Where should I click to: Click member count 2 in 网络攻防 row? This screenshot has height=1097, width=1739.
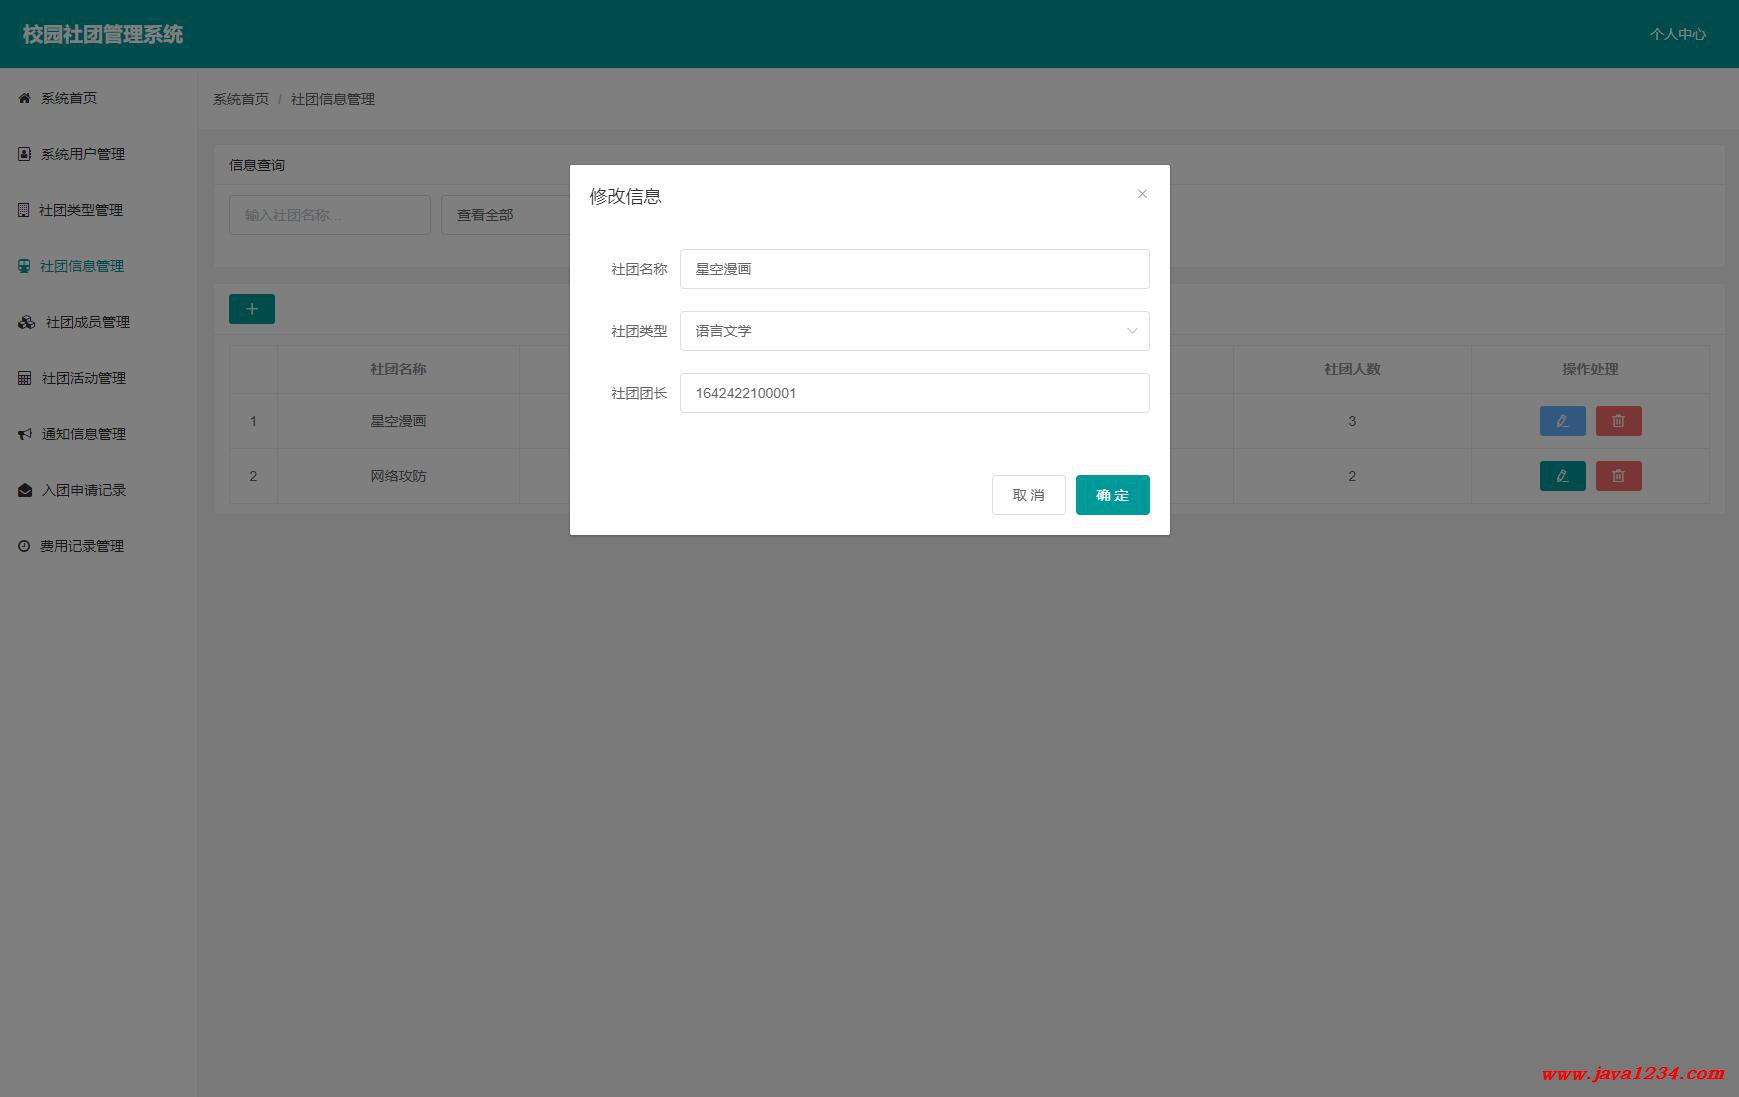(x=1352, y=476)
